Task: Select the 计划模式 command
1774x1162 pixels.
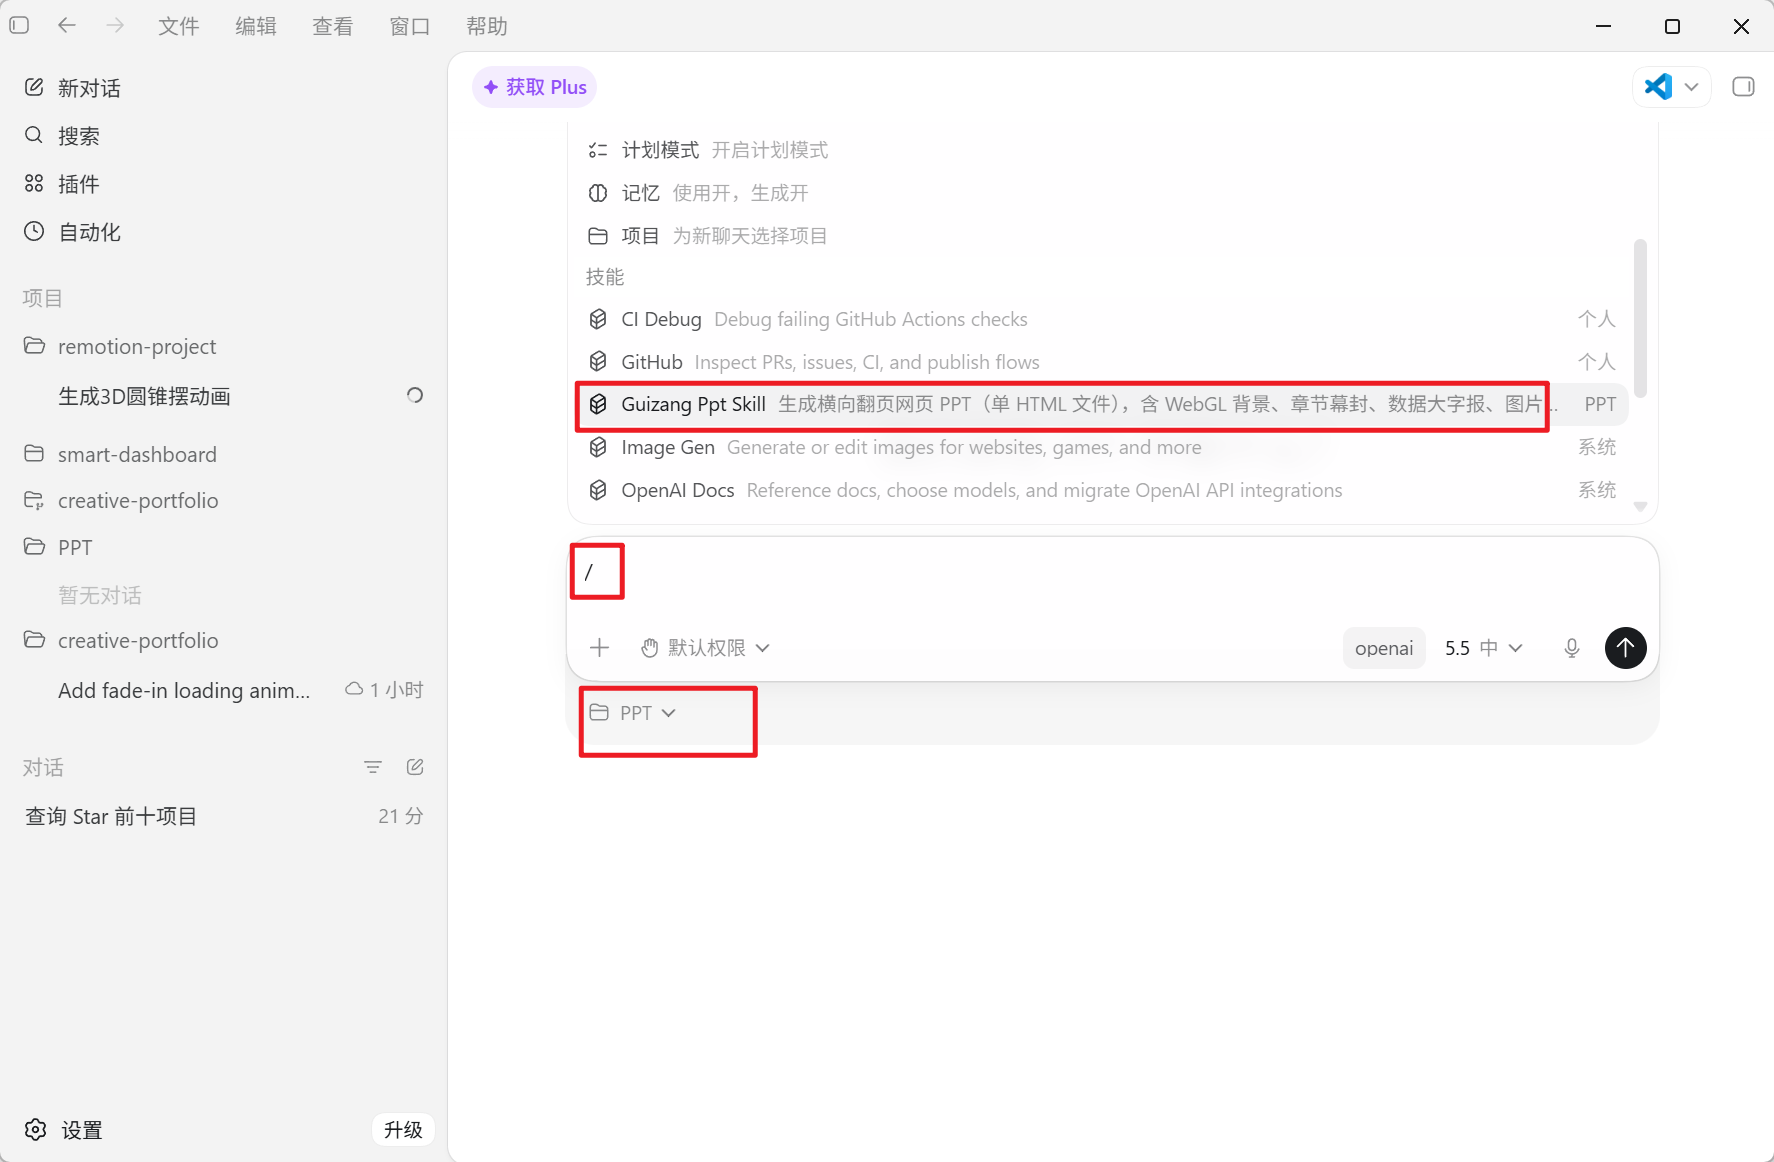Action: (x=1101, y=150)
